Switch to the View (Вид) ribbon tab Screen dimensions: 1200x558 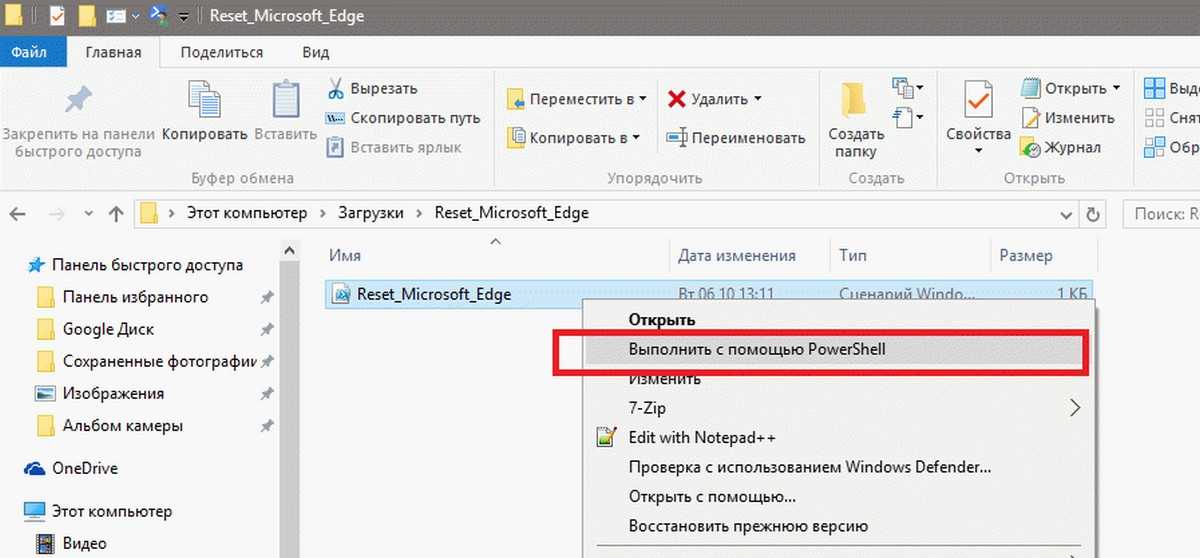tap(316, 52)
